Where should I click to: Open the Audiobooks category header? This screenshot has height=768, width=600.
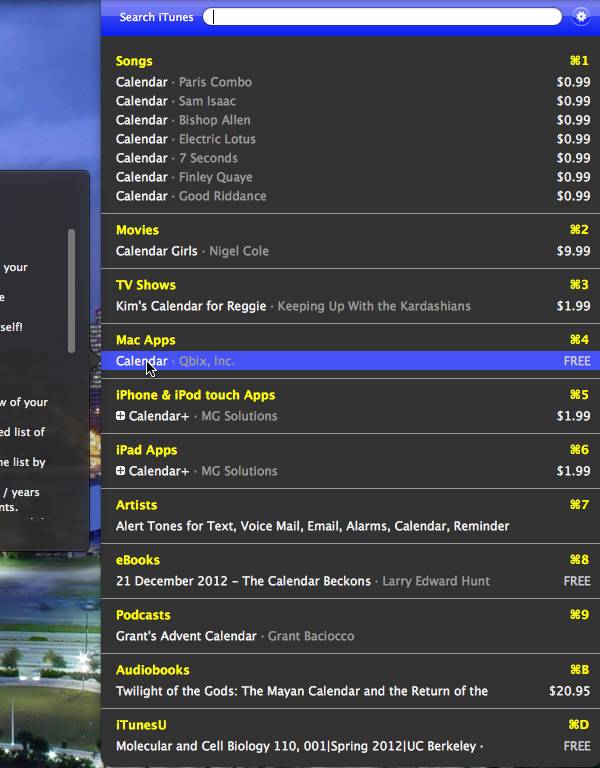[x=153, y=670]
